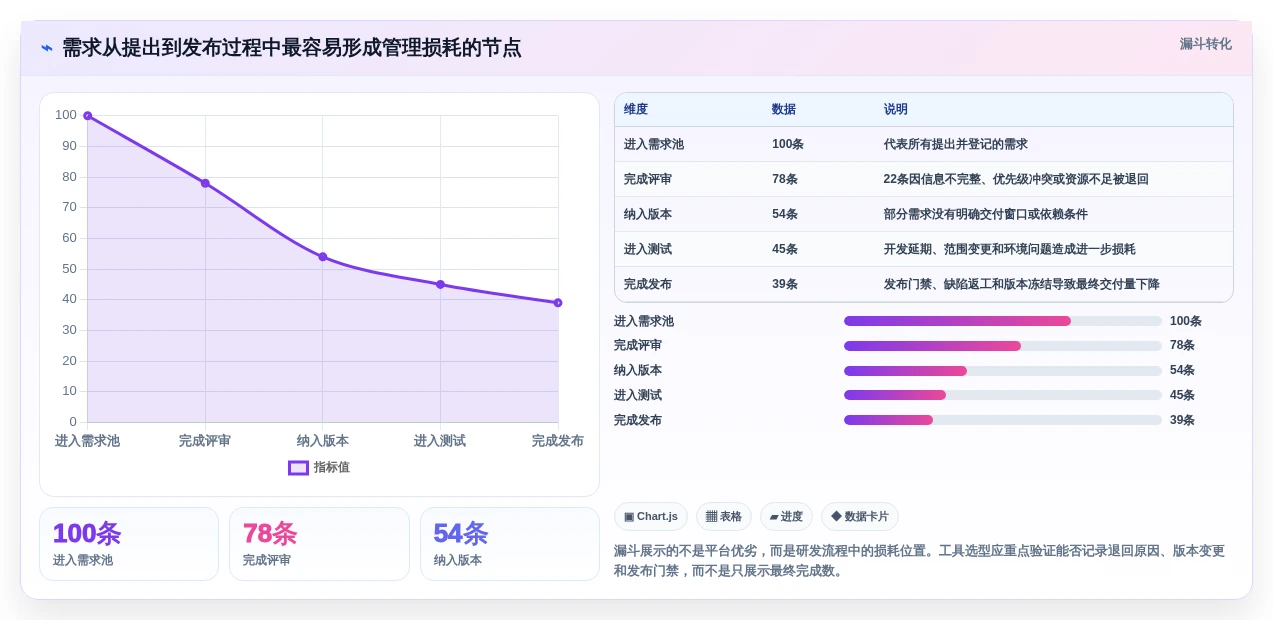The height and width of the screenshot is (620, 1273).
Task: Click the 进入需求池 label beside progress bars
Action: (x=644, y=321)
